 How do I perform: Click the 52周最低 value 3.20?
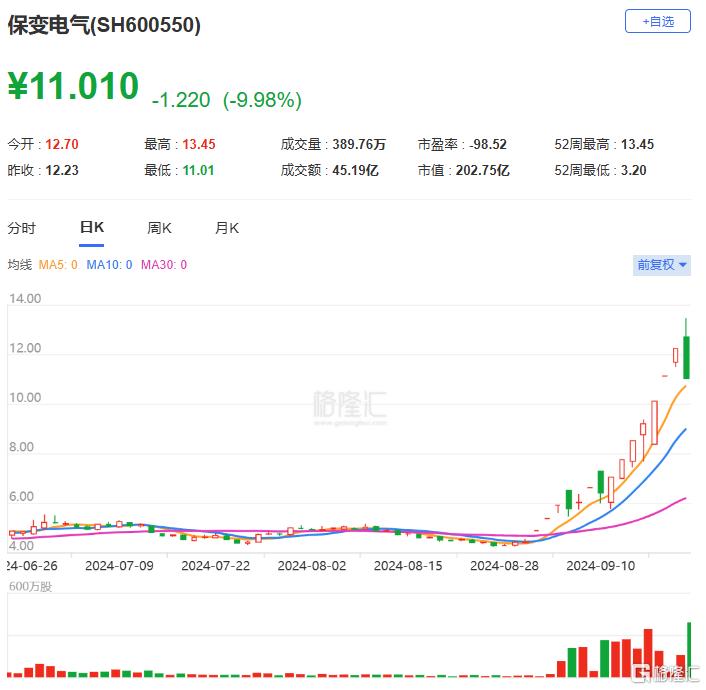tap(634, 170)
